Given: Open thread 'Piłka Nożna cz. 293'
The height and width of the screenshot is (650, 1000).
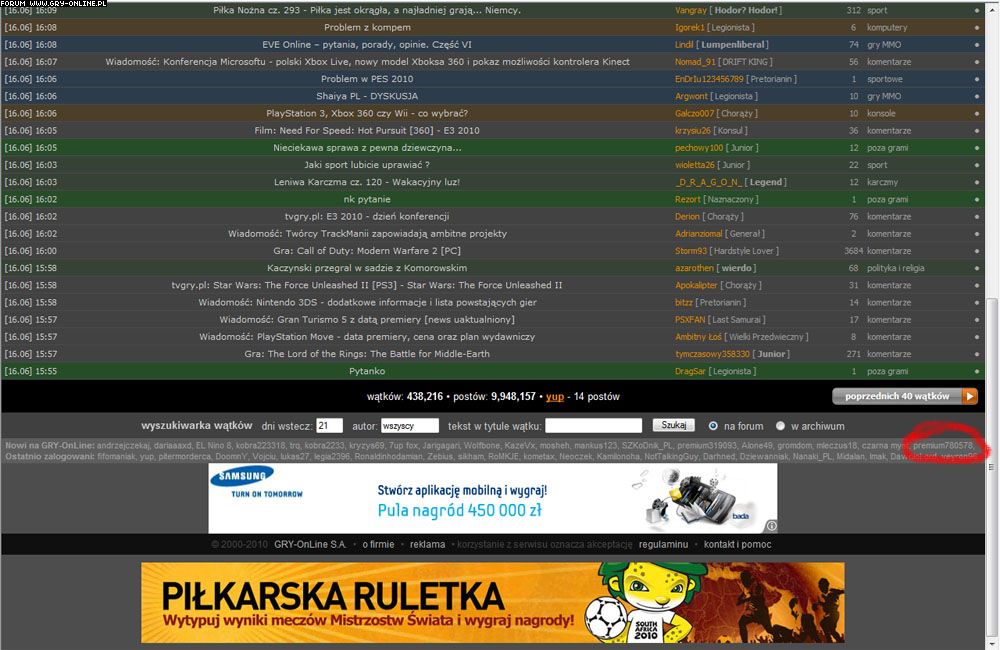Looking at the screenshot, I should pyautogui.click(x=367, y=10).
